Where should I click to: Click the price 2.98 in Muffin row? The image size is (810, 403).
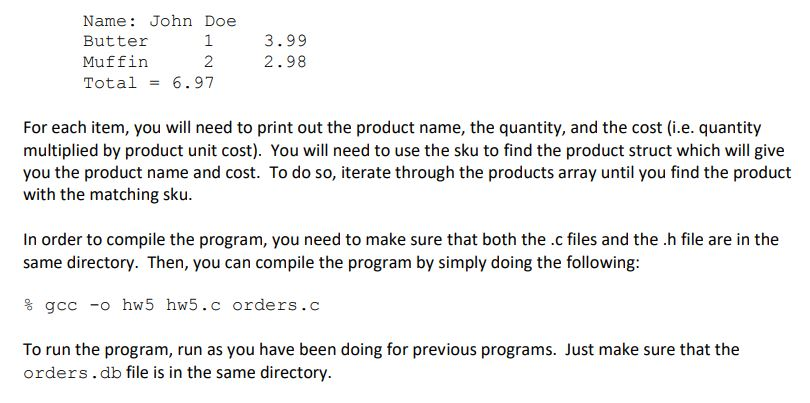(285, 62)
